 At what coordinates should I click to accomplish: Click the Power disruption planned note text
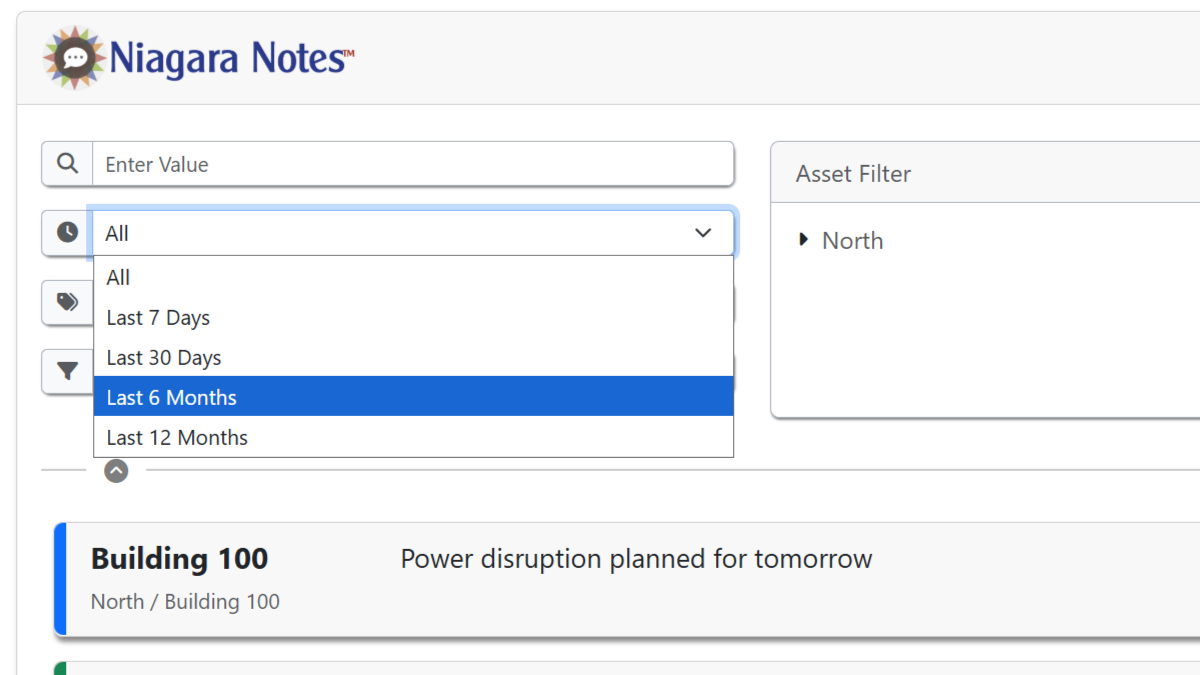636,559
